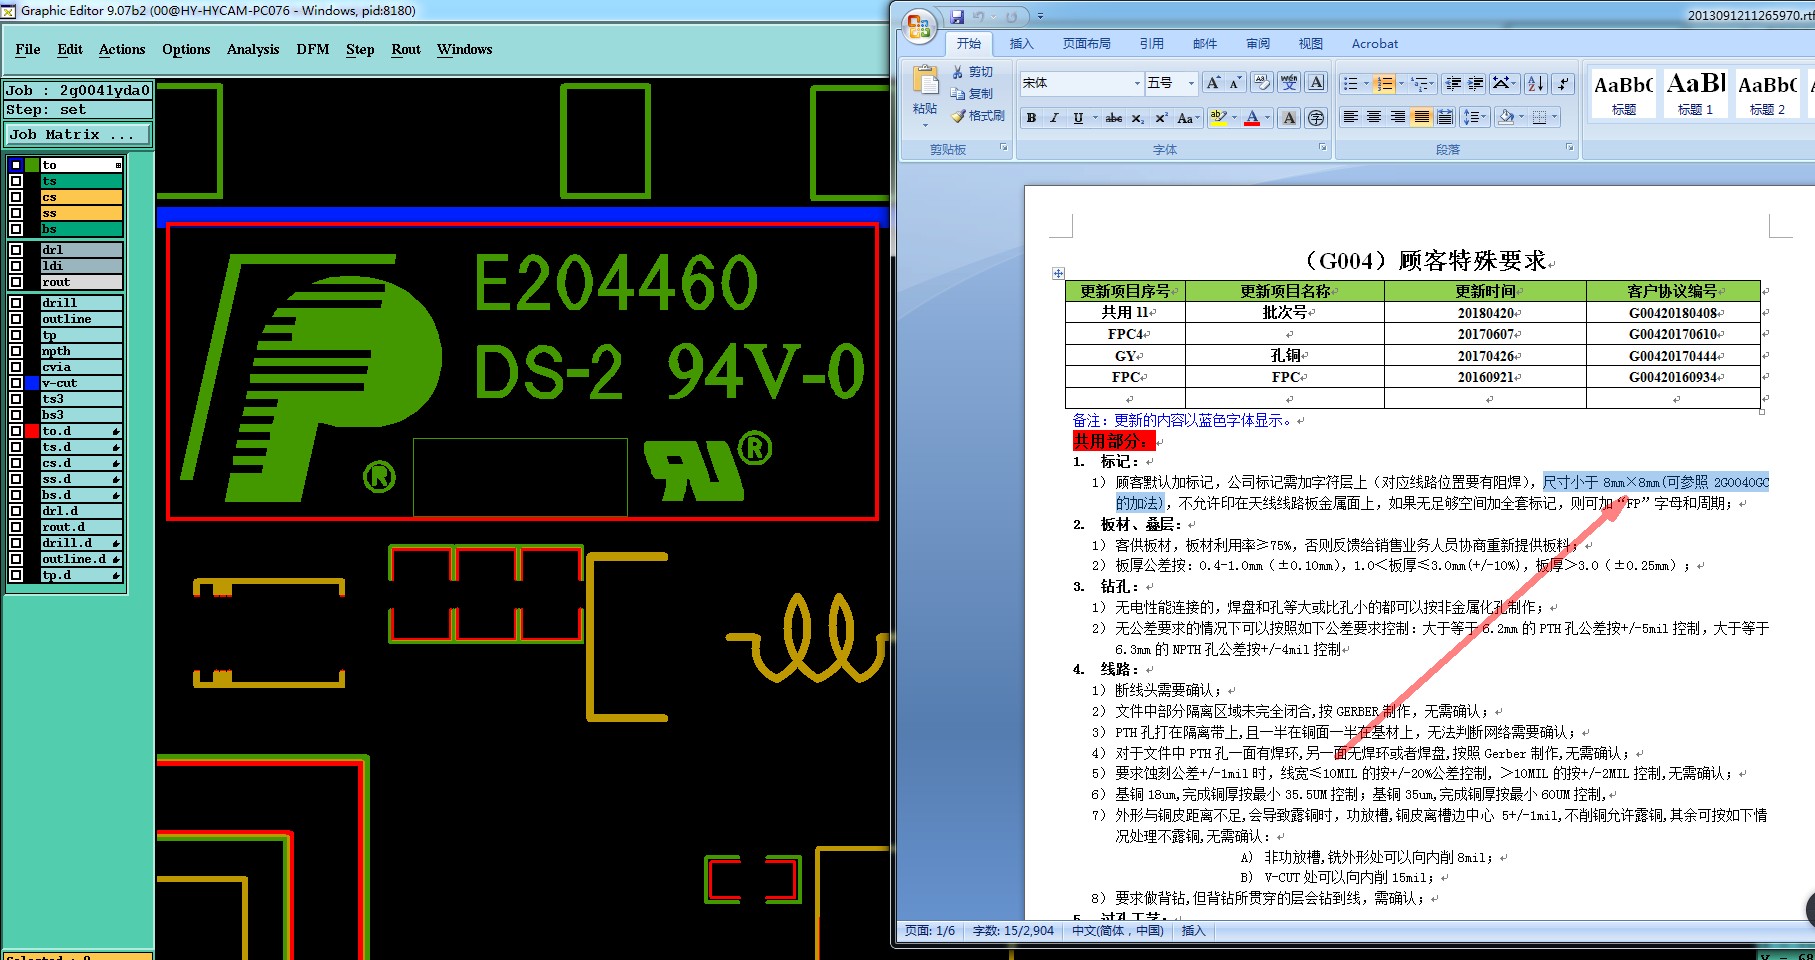1815x960 pixels.
Task: Open the font size dropdown 五号
Action: point(1191,83)
